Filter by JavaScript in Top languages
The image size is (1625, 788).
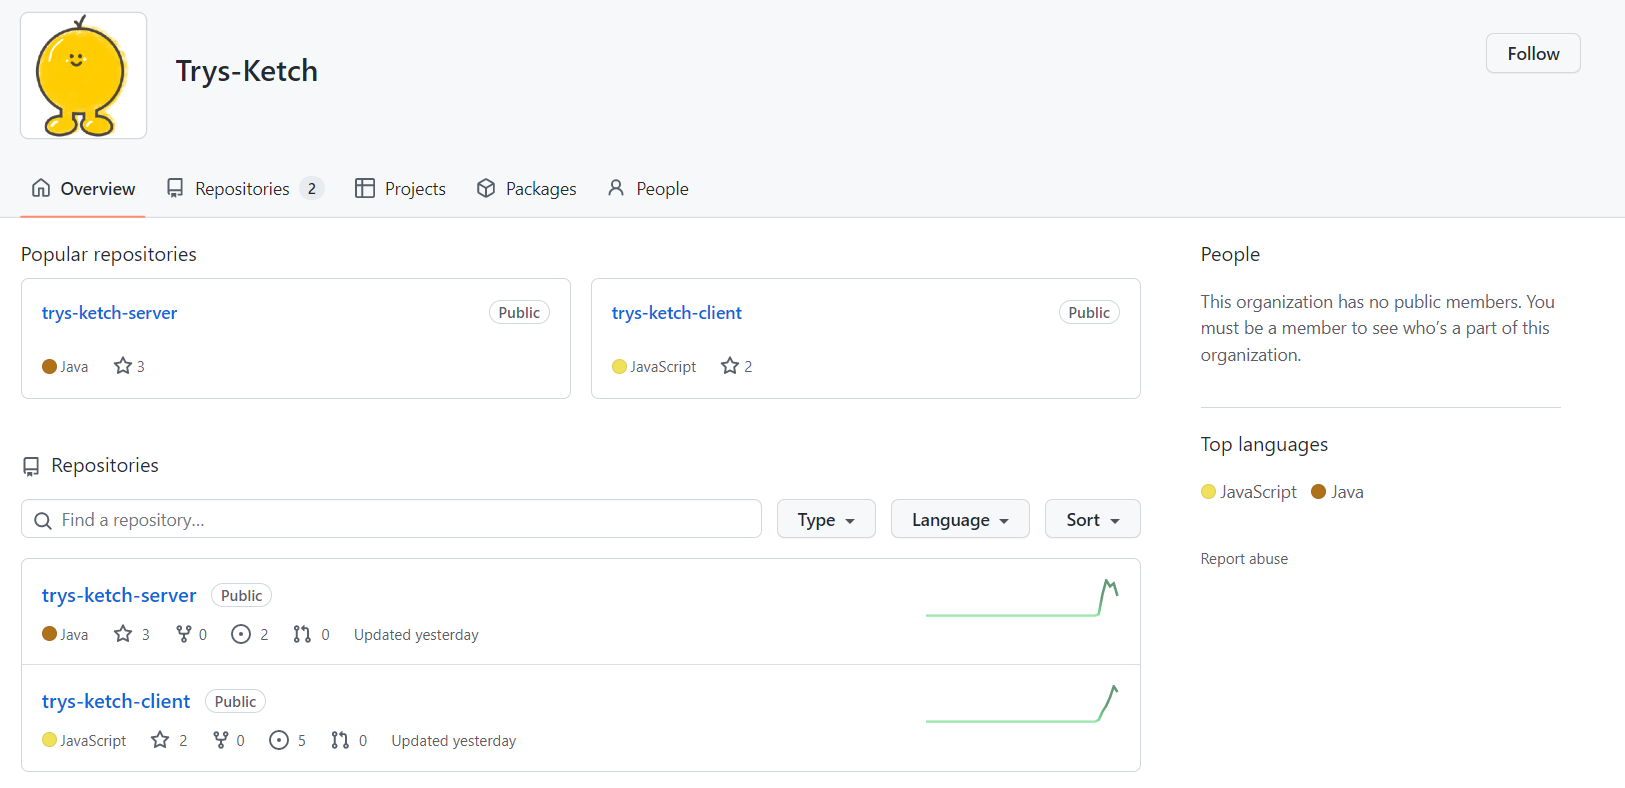pos(1249,491)
